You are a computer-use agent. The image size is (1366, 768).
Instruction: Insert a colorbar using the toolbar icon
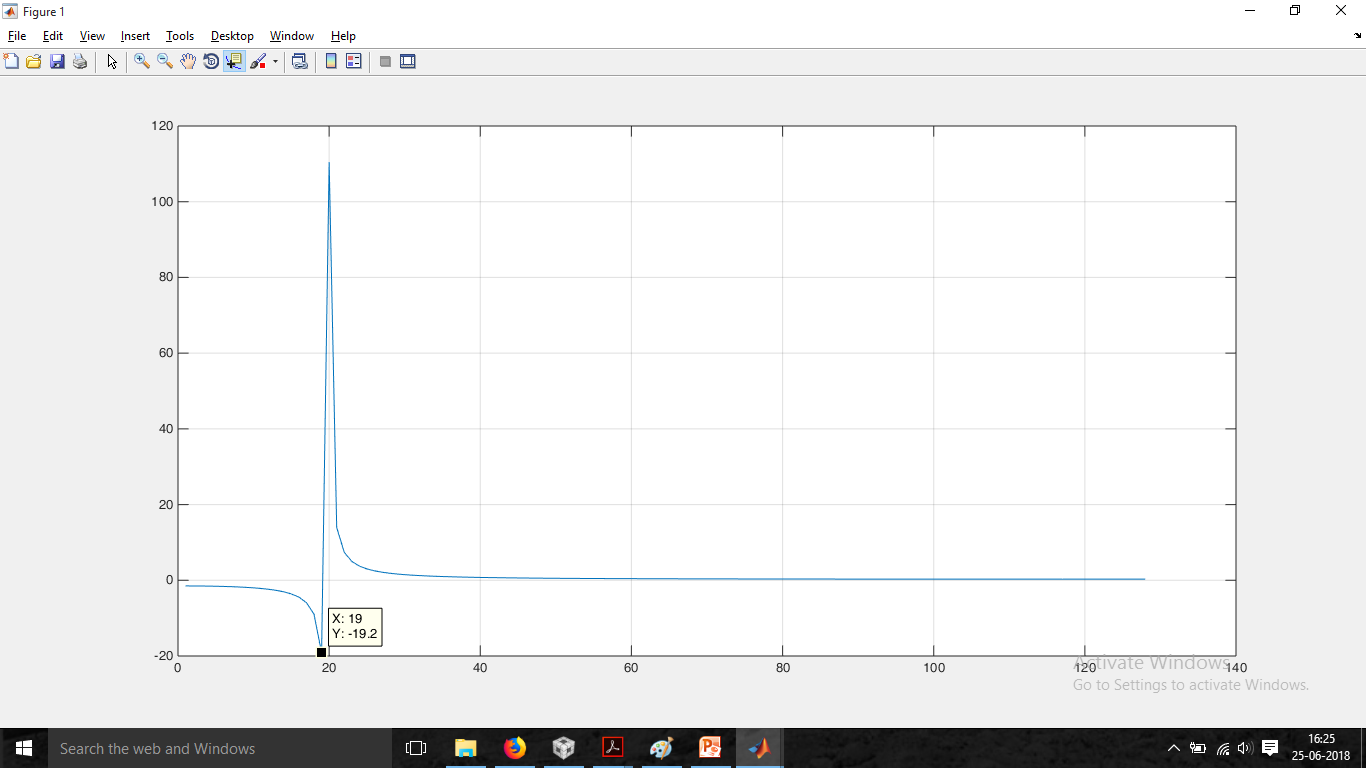[x=331, y=62]
